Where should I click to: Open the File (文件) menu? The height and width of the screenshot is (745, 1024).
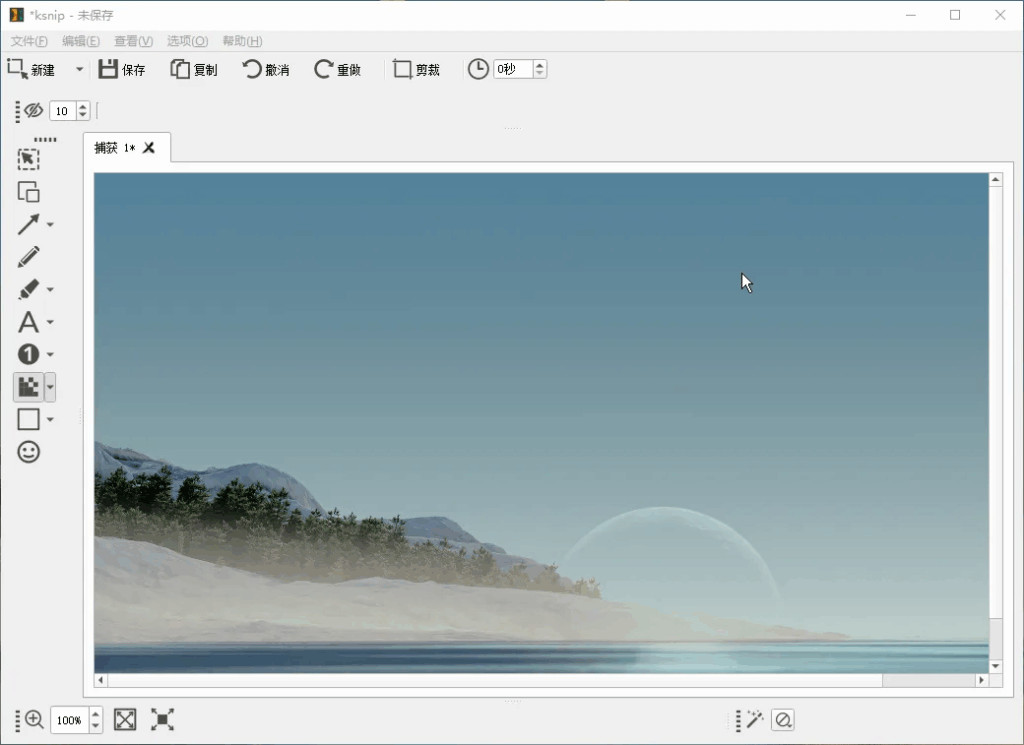click(29, 41)
